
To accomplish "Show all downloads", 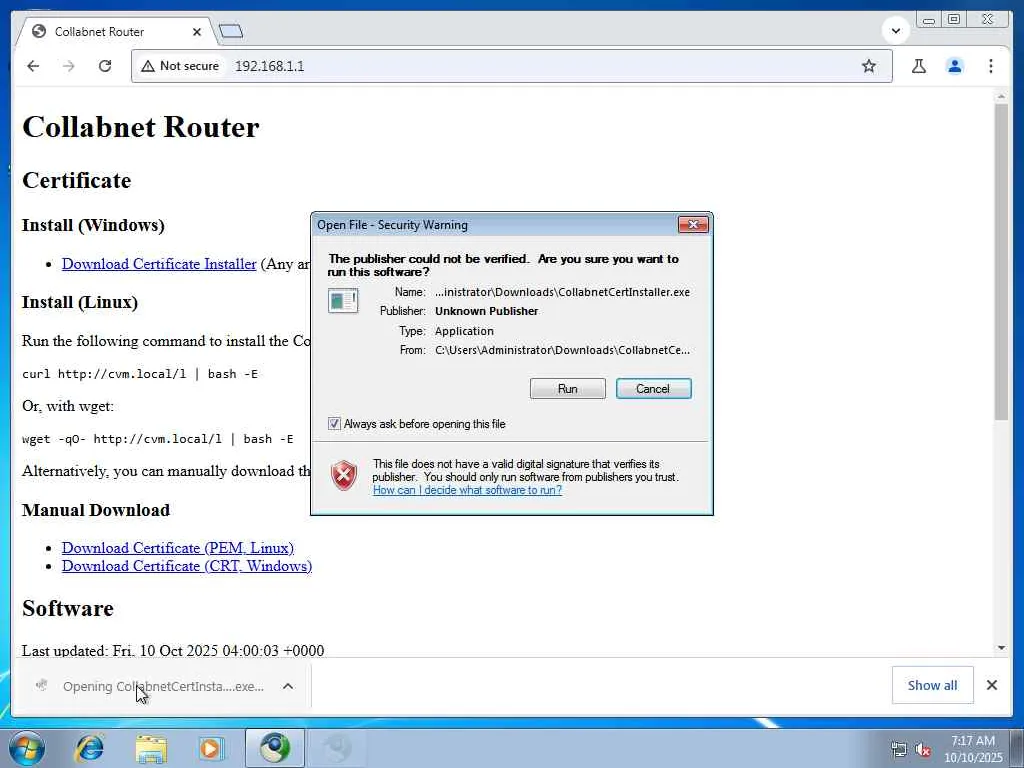I will pyautogui.click(x=932, y=685).
